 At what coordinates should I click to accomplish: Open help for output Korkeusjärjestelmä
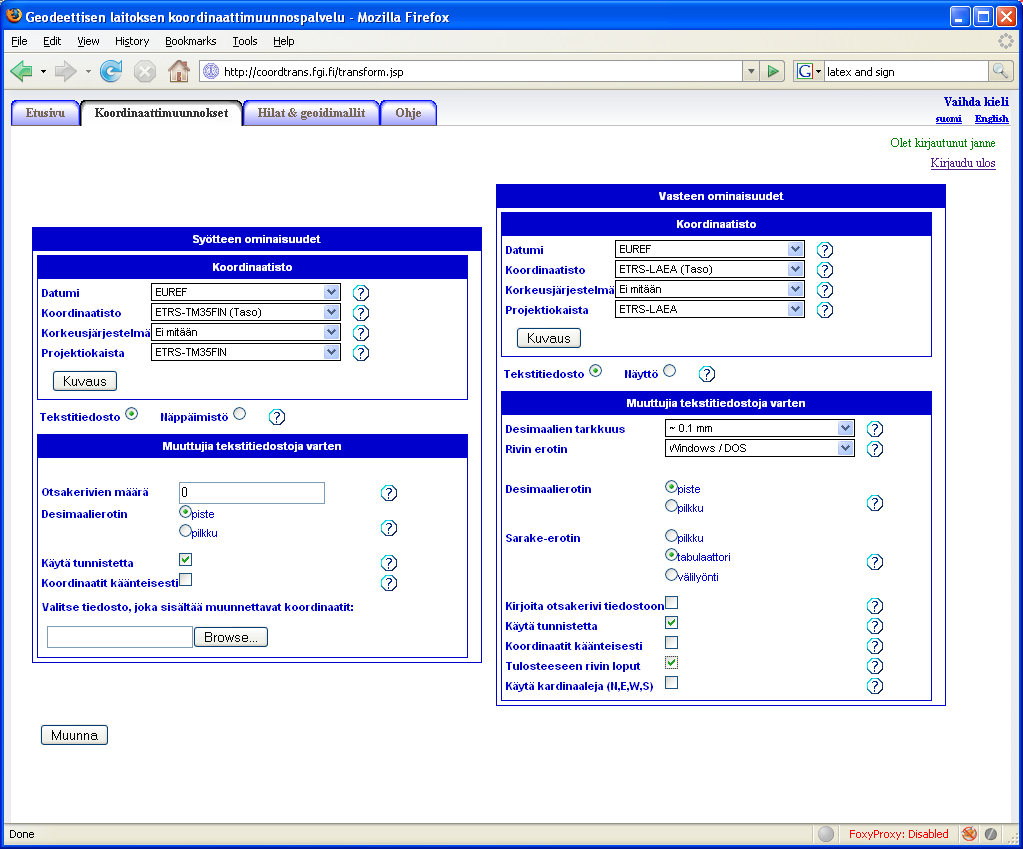825,290
